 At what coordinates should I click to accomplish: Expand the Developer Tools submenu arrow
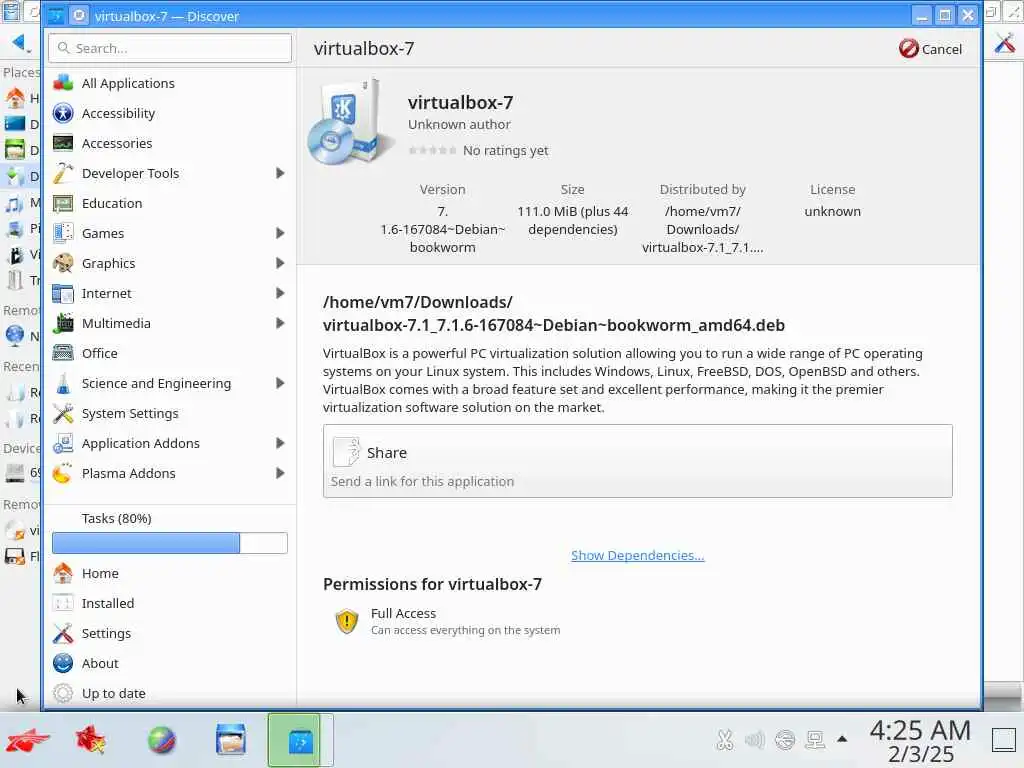pos(280,173)
